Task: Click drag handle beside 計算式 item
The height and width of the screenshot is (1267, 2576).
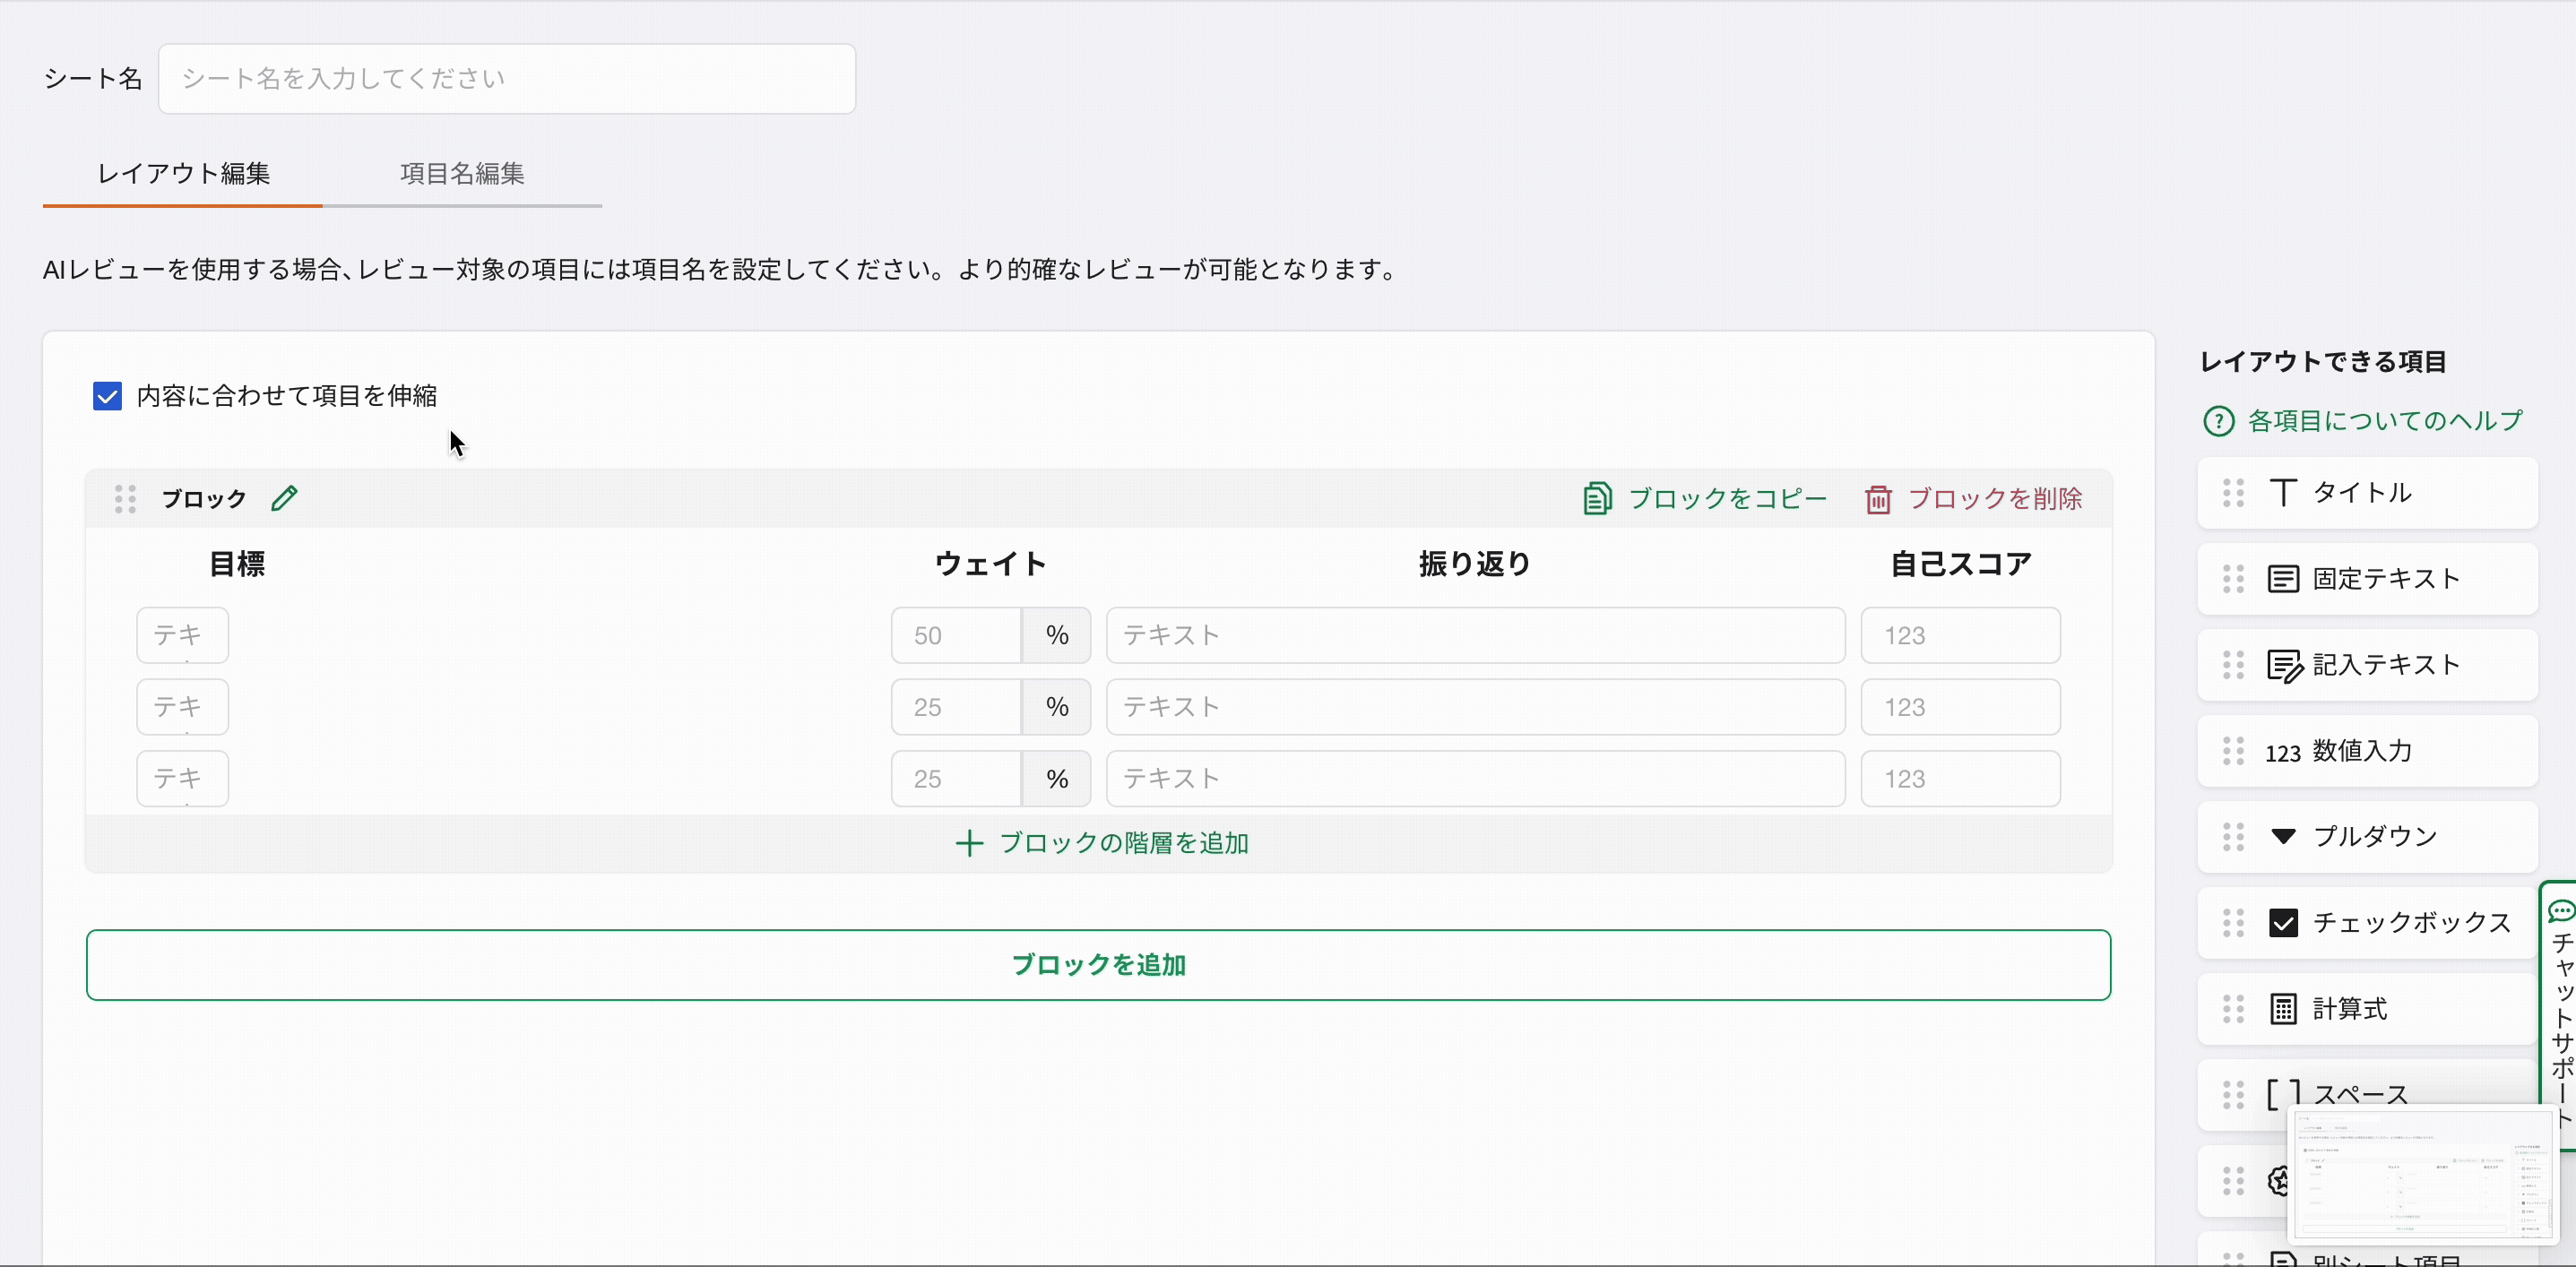Action: point(2233,1009)
